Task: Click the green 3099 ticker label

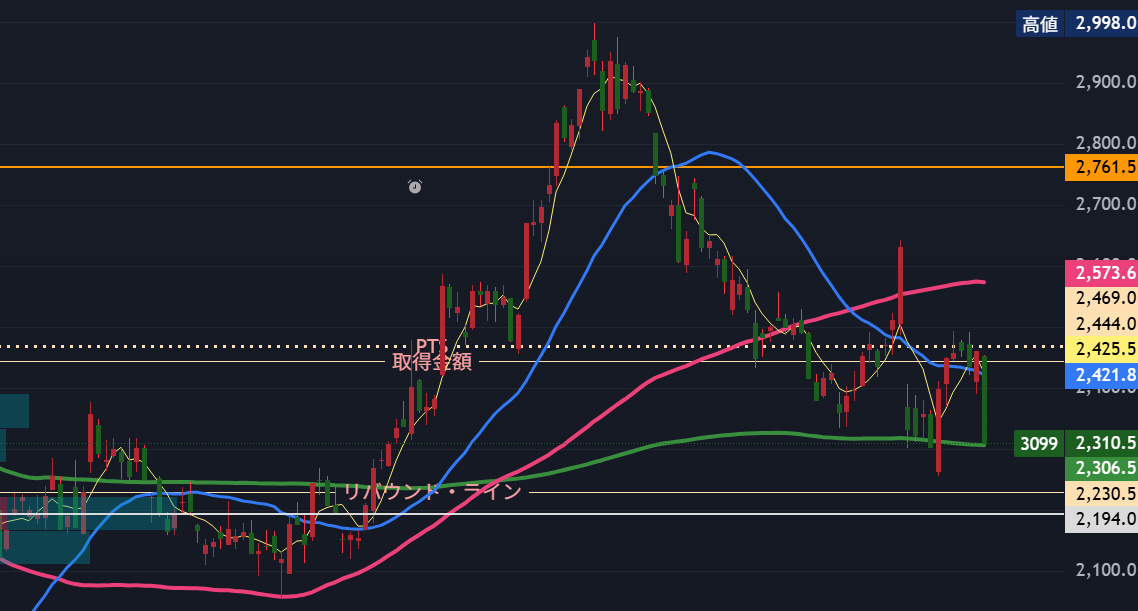Action: tap(1038, 443)
